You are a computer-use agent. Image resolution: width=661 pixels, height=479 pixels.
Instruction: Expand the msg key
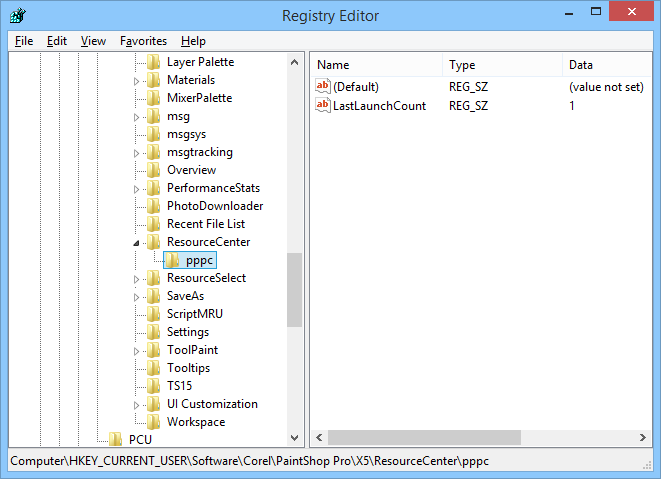tap(136, 117)
